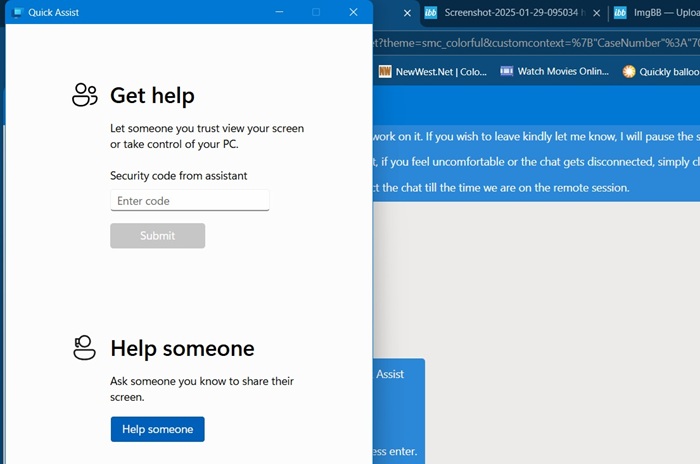Click the 'Quick Assist' window title text
The image size is (700, 464).
click(54, 13)
